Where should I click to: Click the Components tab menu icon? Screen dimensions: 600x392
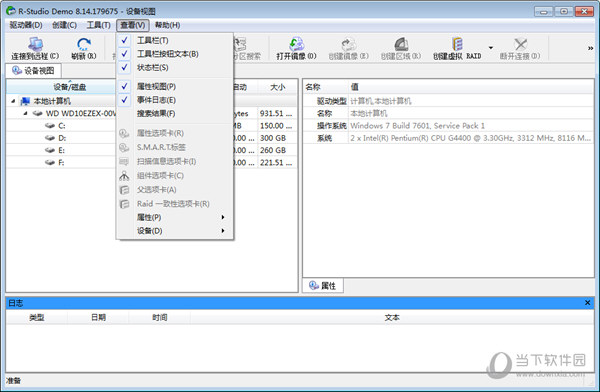point(124,176)
